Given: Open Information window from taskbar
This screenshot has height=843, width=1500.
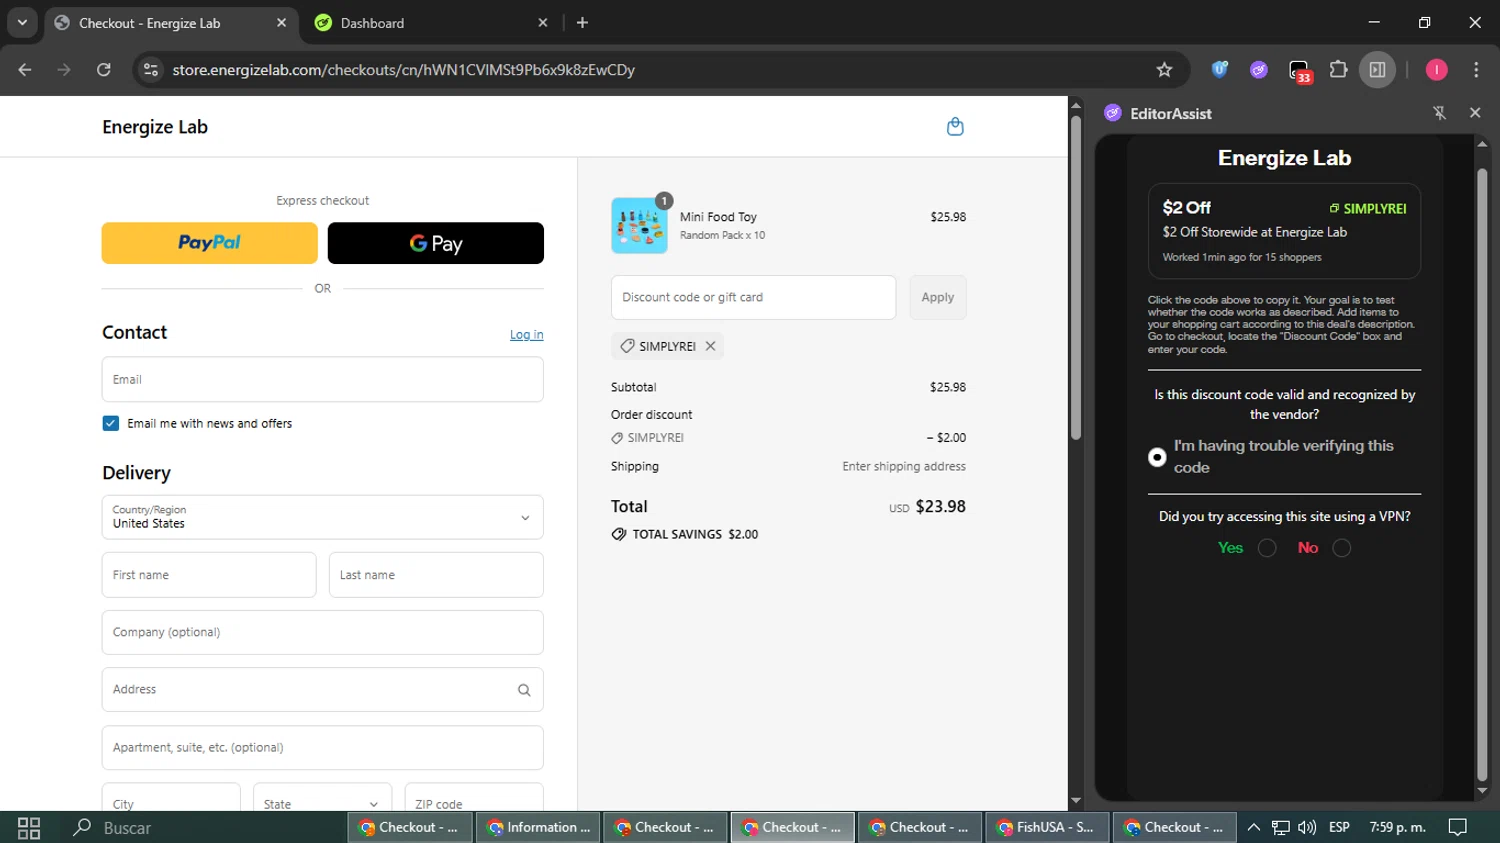Looking at the screenshot, I should (538, 827).
